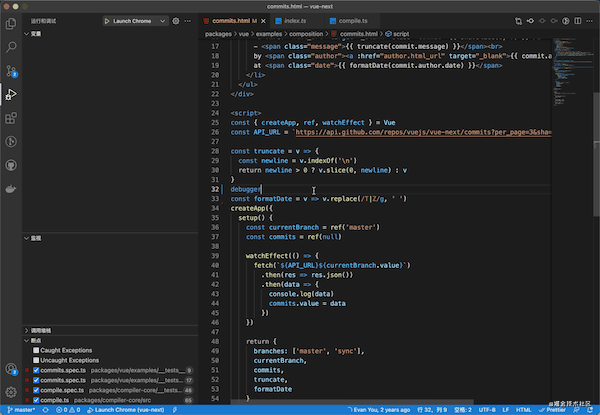Open the Run and Debug view
This screenshot has width=600, height=415.
coord(11,94)
